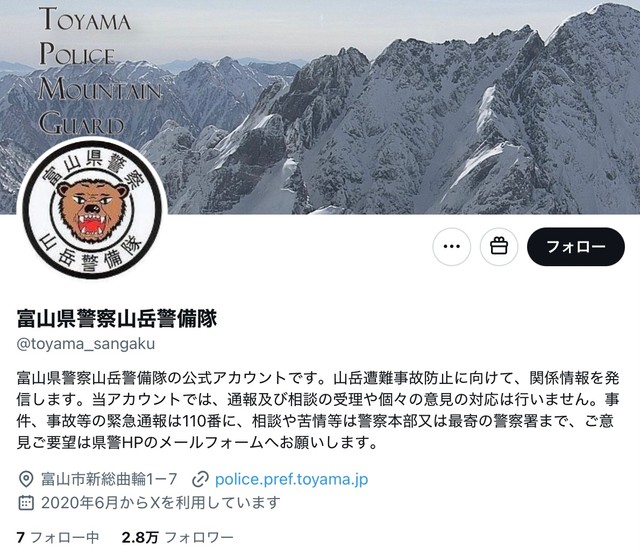Open the bear logo profile picture

point(92,208)
